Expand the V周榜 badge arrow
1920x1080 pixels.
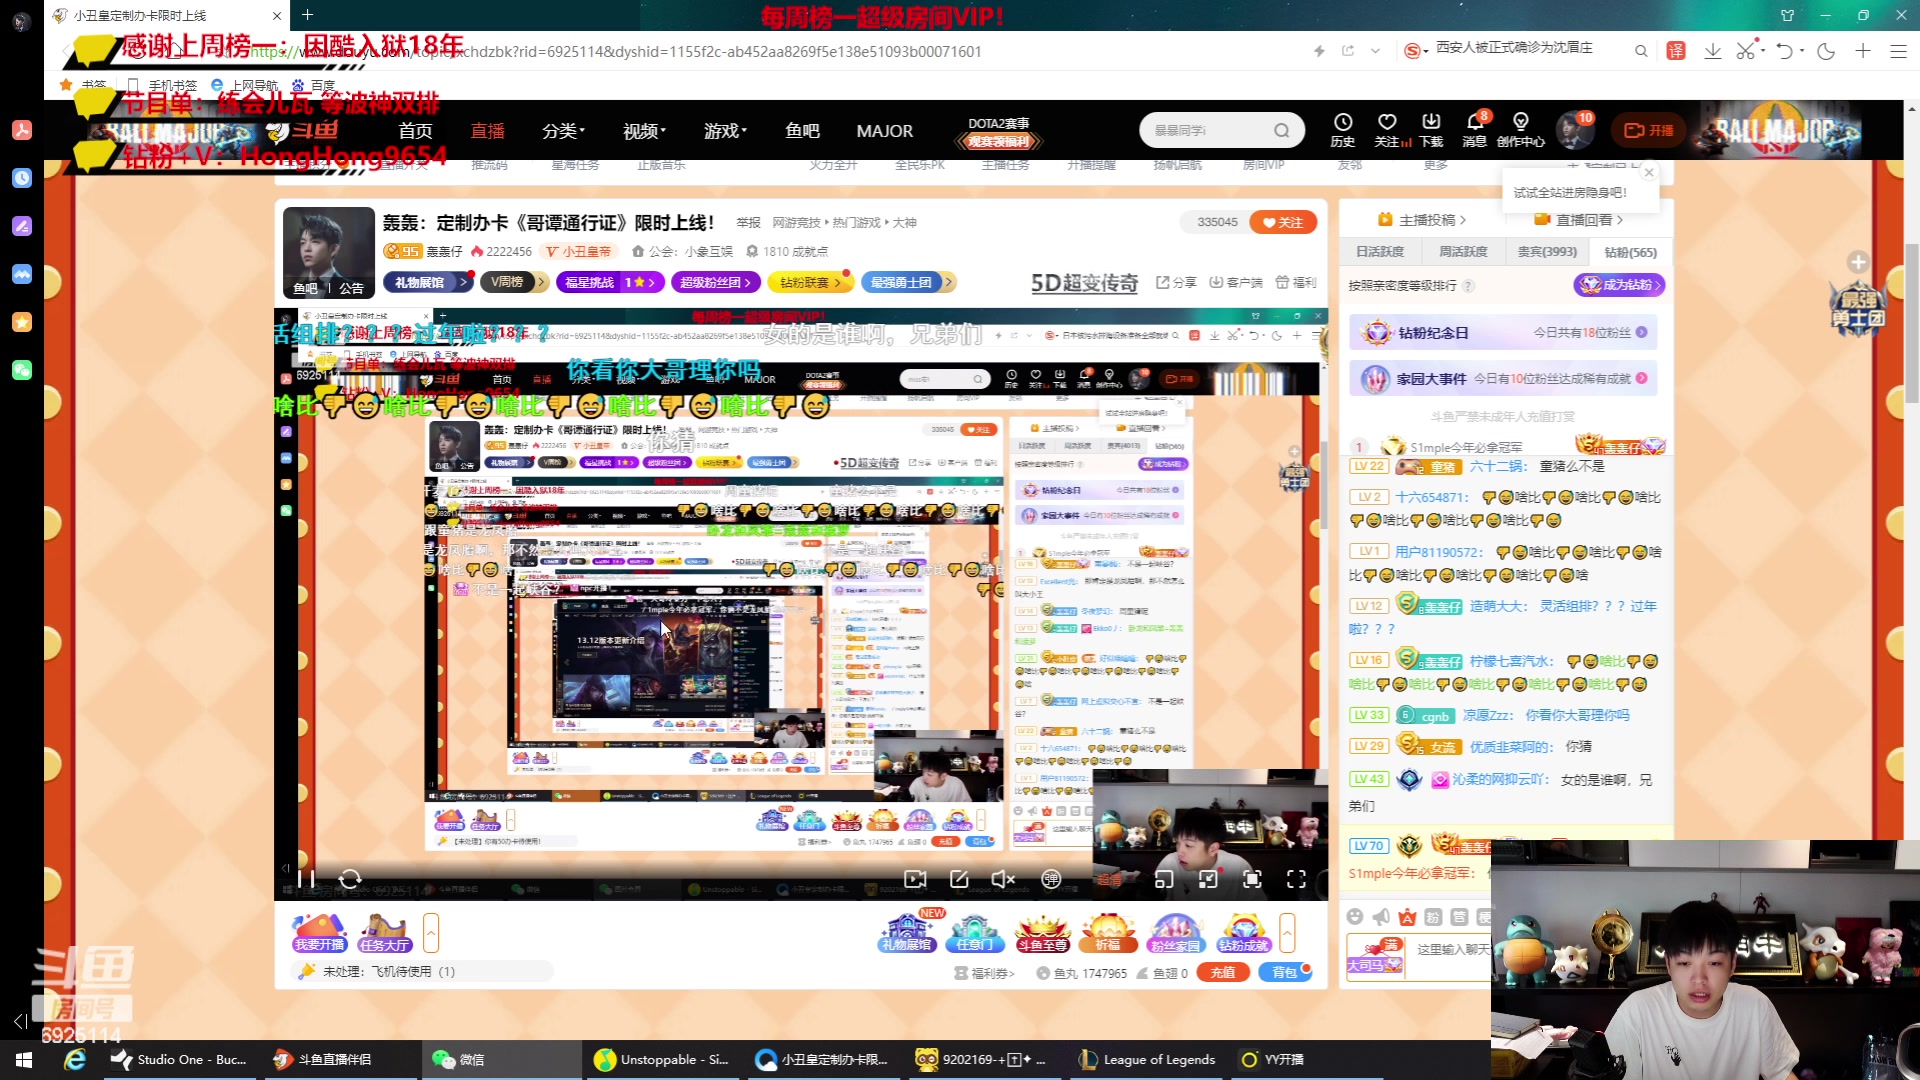pos(541,282)
